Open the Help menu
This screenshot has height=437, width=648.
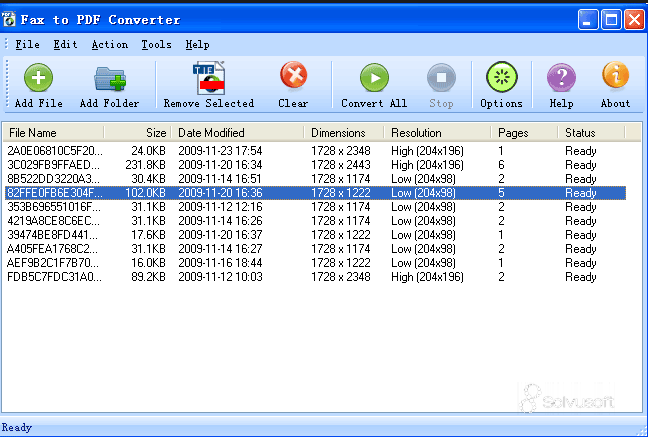pyautogui.click(x=197, y=44)
